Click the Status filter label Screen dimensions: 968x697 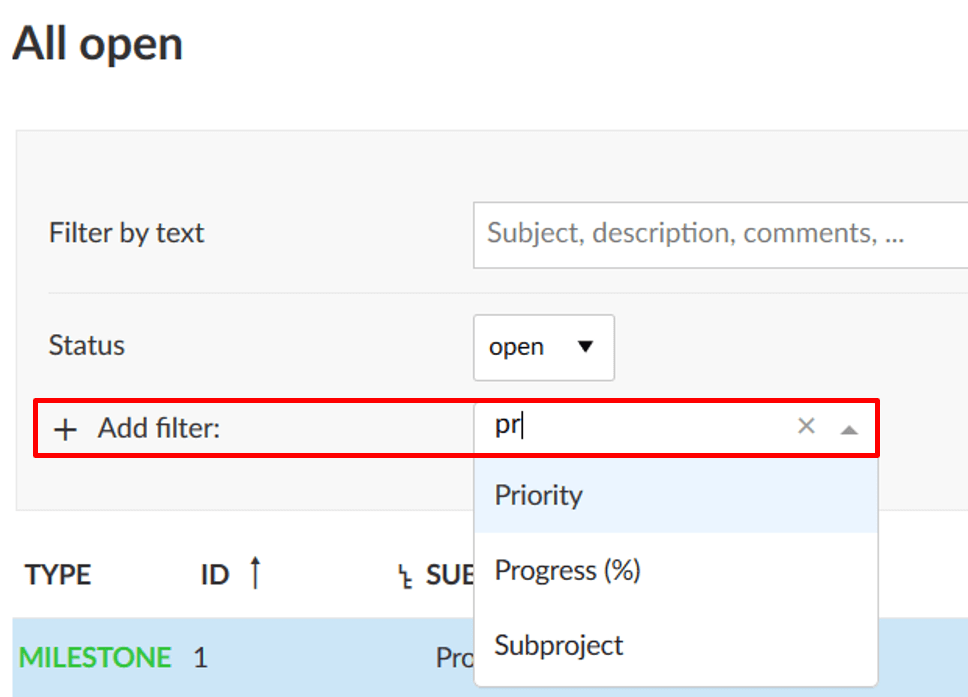point(87,346)
